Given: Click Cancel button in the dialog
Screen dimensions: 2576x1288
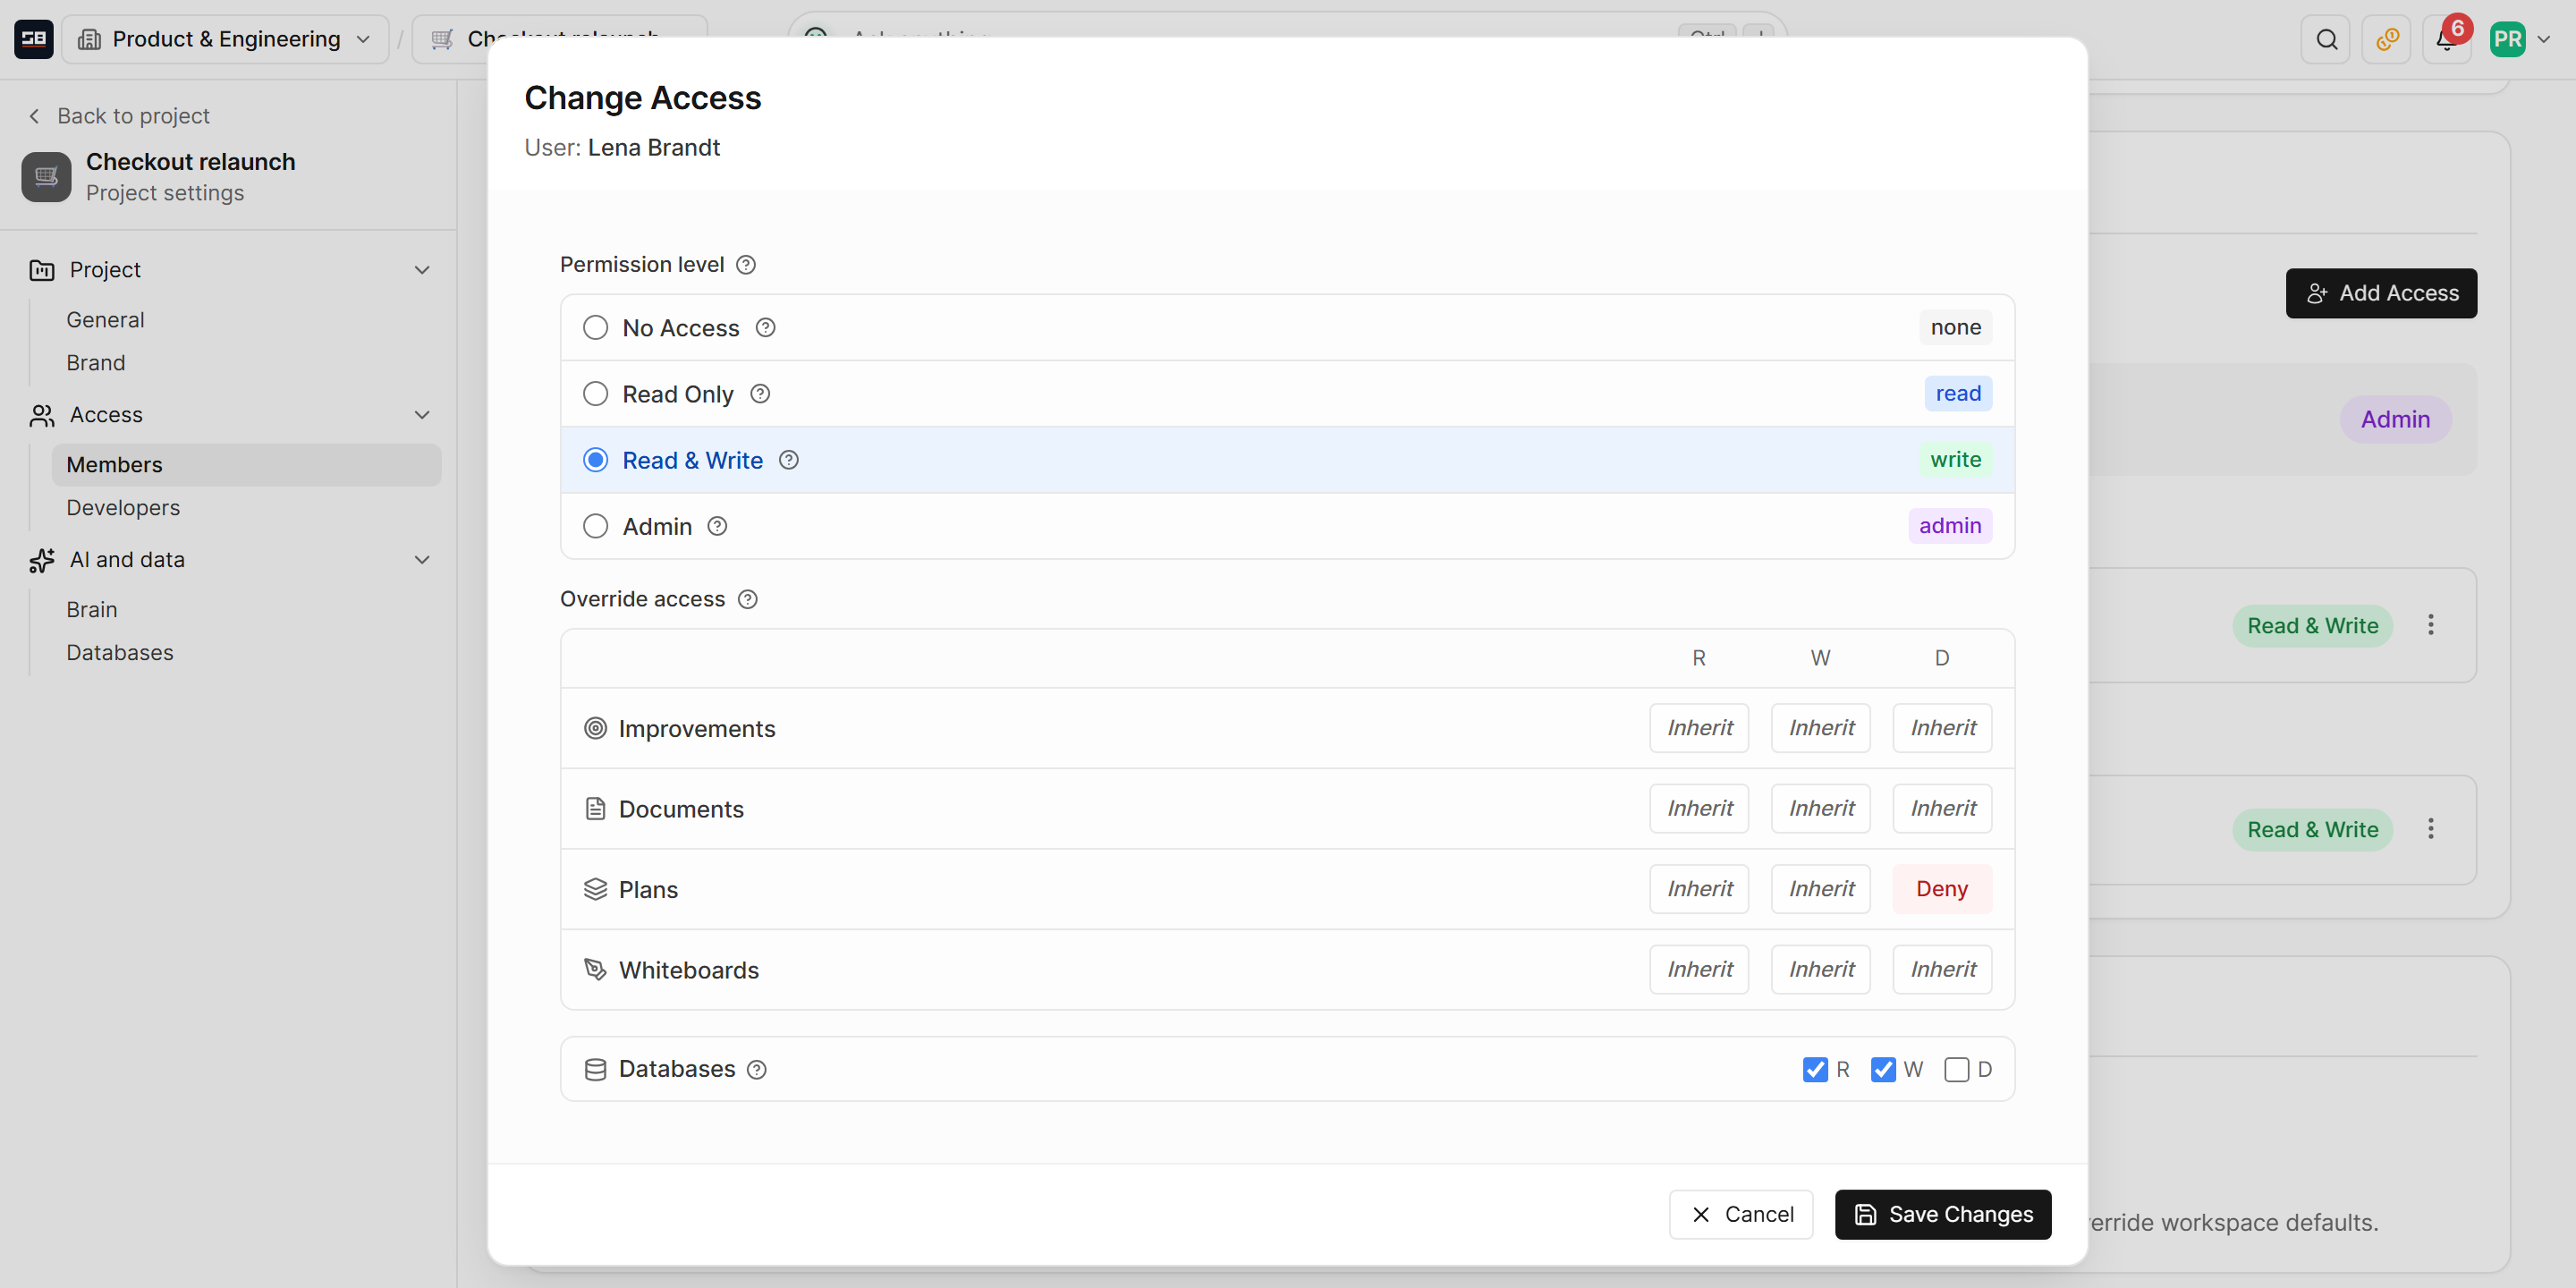Looking at the screenshot, I should [1741, 1214].
